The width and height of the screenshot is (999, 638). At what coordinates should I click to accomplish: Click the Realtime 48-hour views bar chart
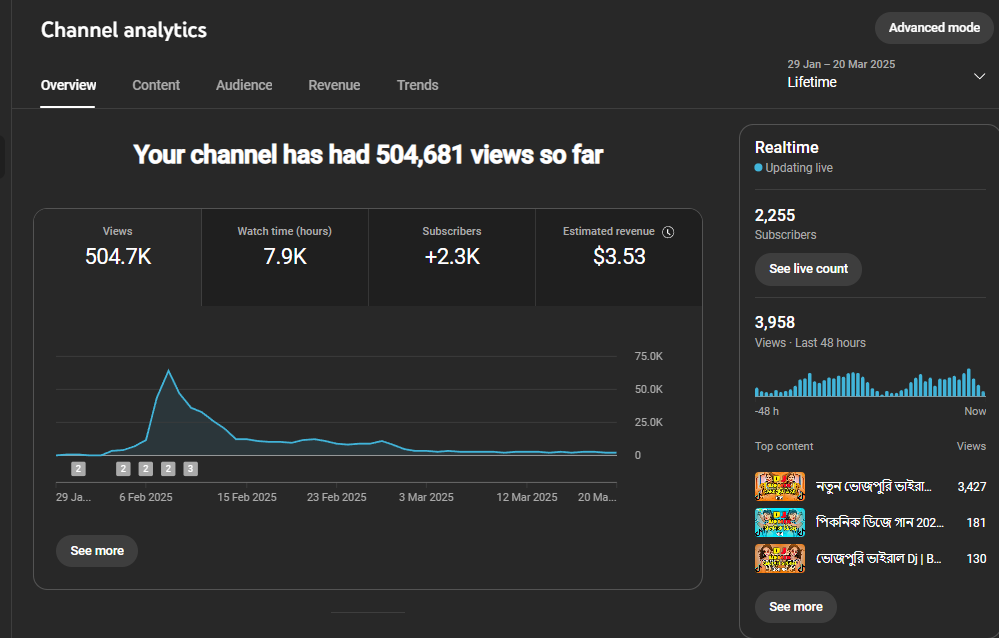click(869, 384)
